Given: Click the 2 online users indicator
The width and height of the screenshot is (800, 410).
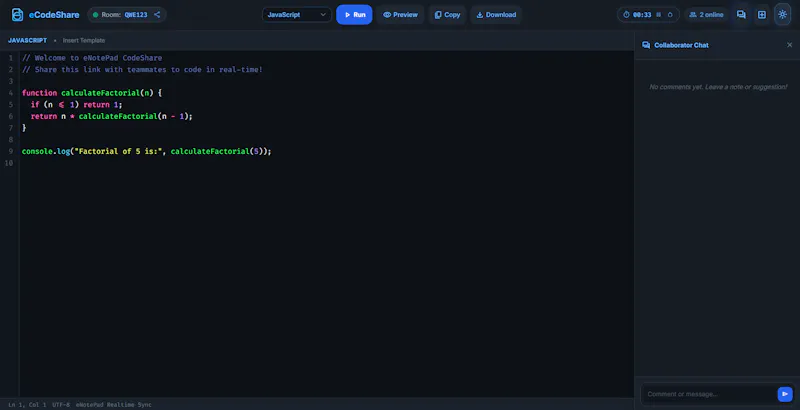Looking at the screenshot, I should tap(706, 15).
